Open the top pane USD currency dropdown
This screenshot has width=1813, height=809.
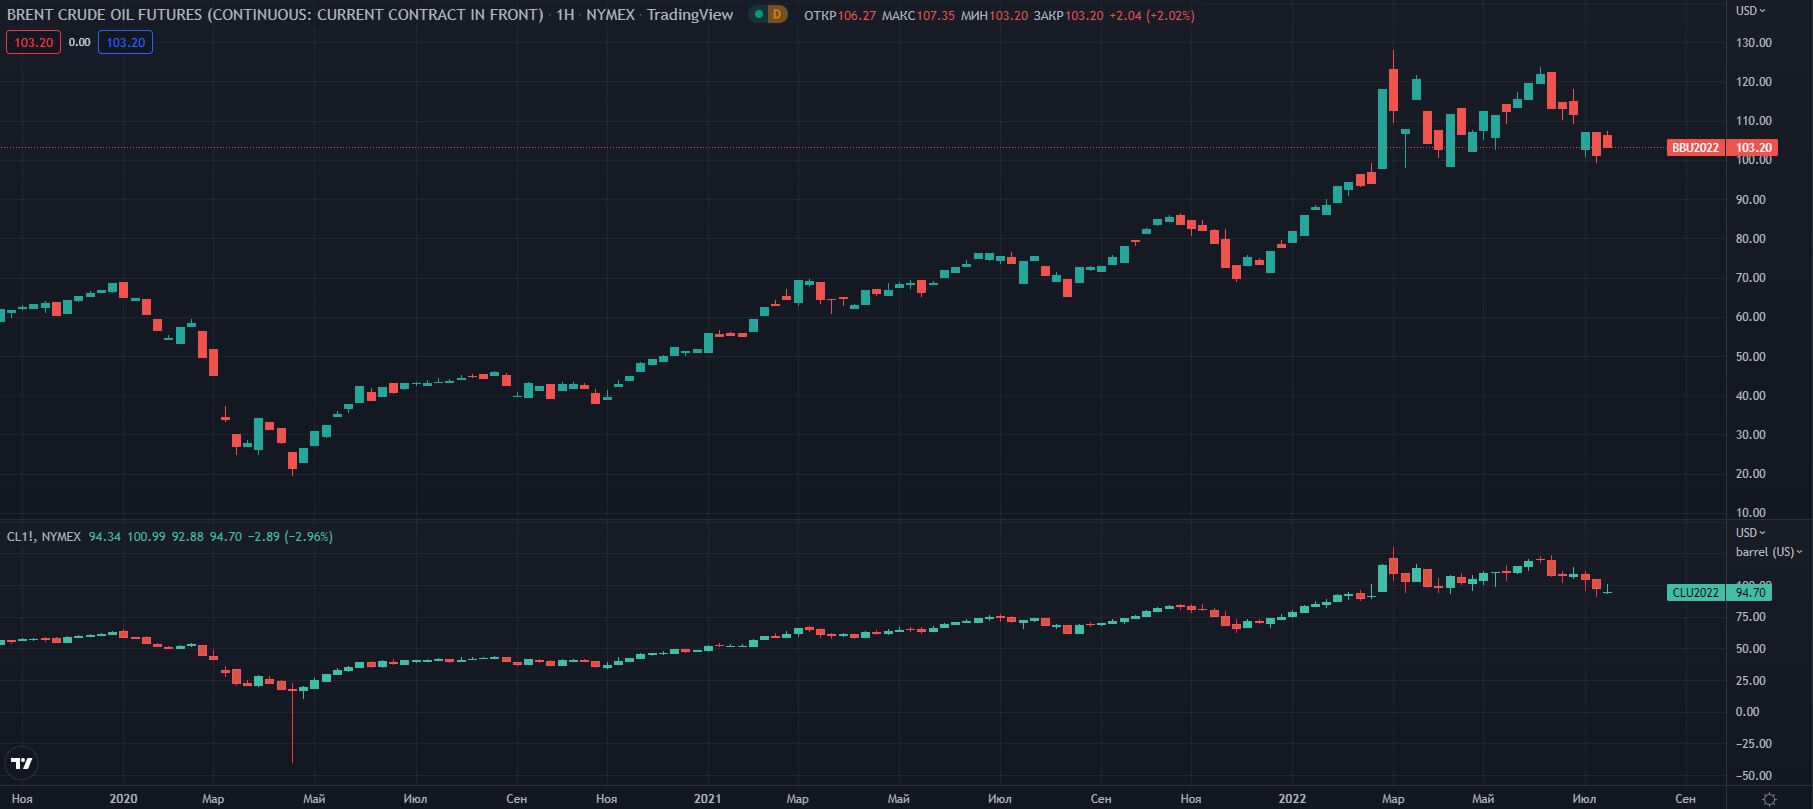pos(1750,10)
